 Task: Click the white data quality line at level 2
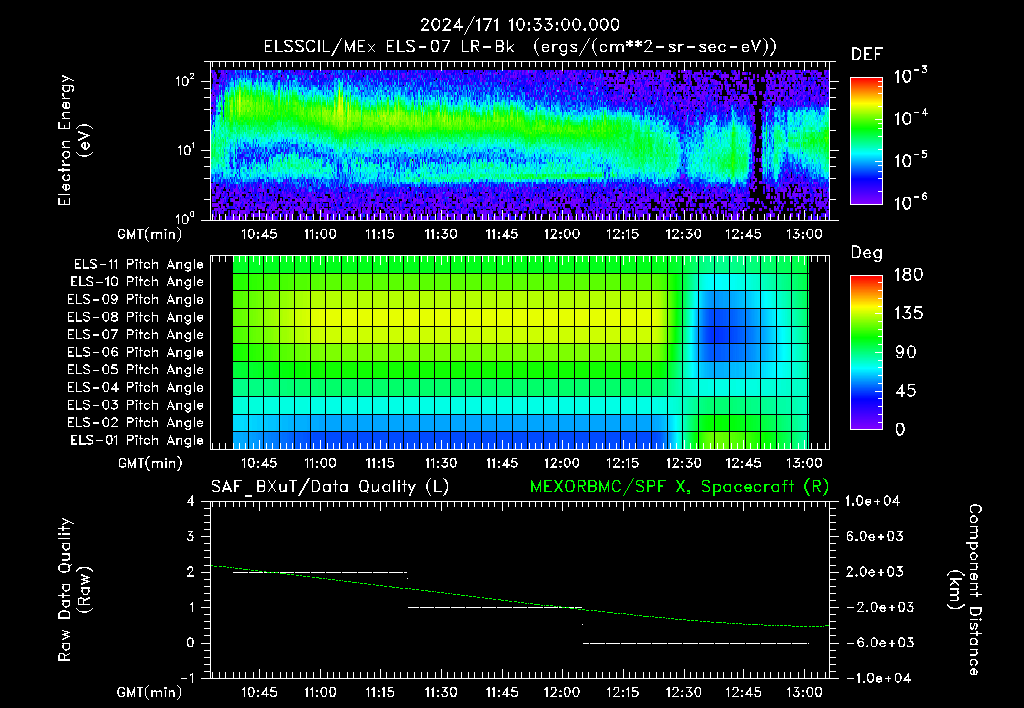(320, 573)
